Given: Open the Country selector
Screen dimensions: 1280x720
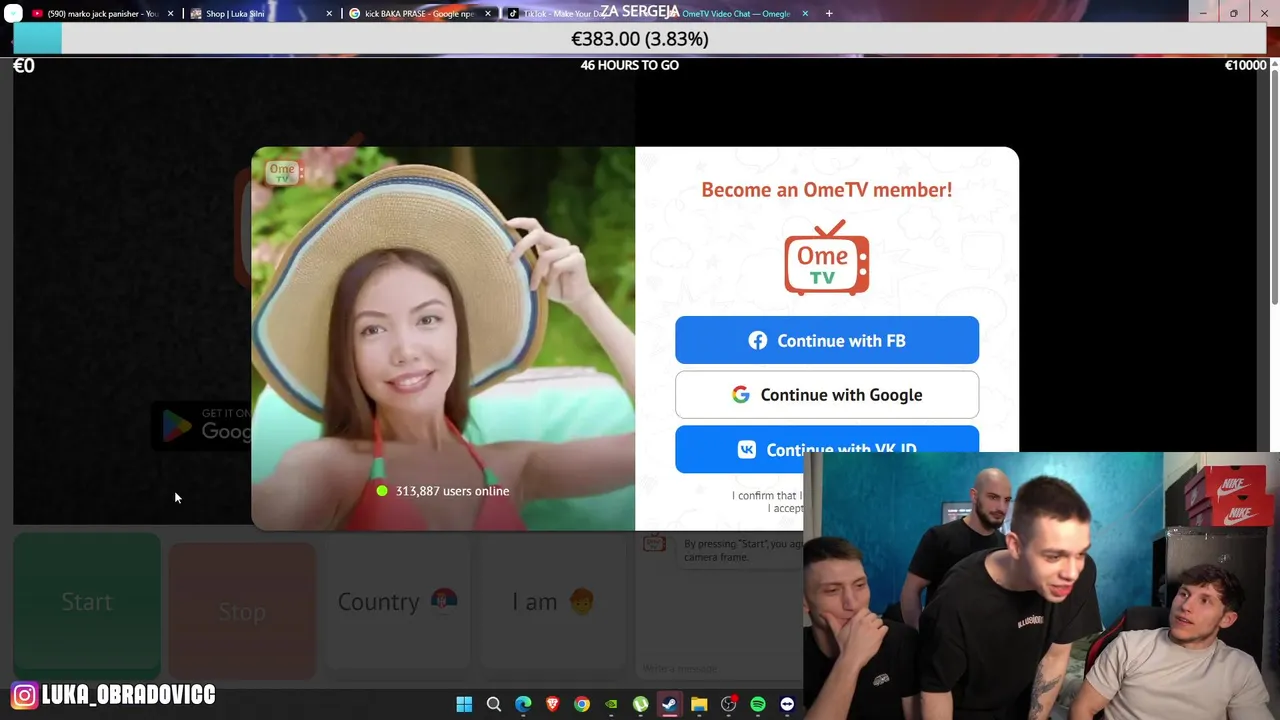Looking at the screenshot, I should (397, 602).
